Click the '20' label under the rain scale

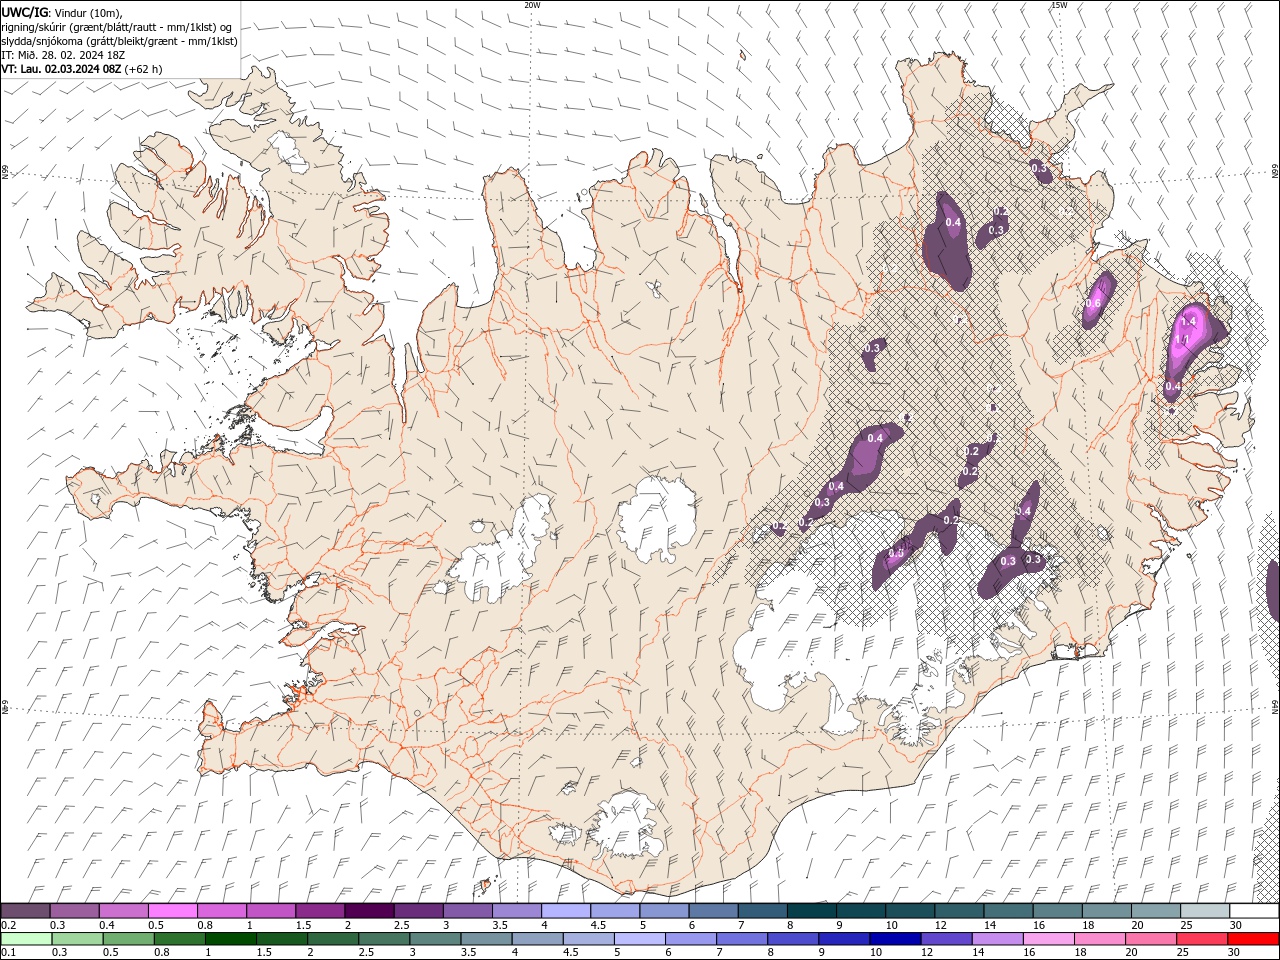pos(1132,953)
